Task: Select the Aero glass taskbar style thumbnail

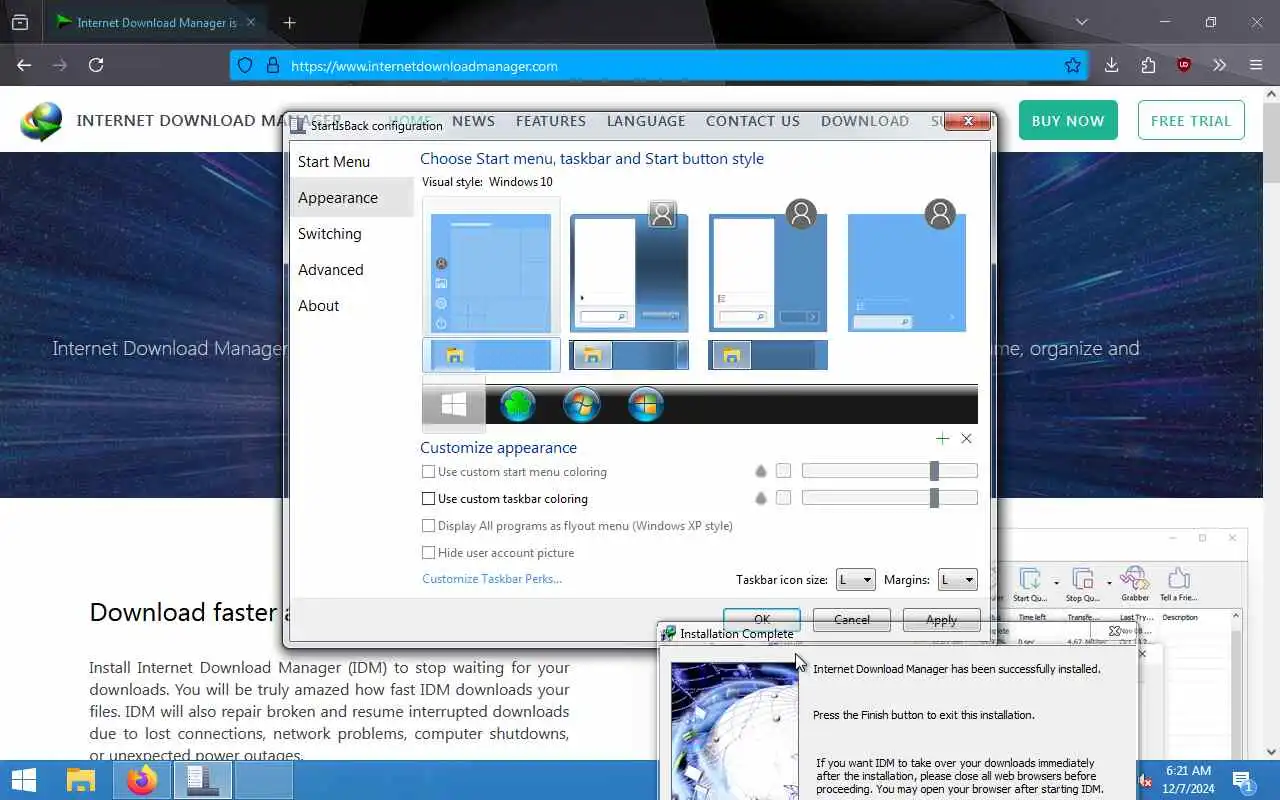Action: tap(629, 355)
